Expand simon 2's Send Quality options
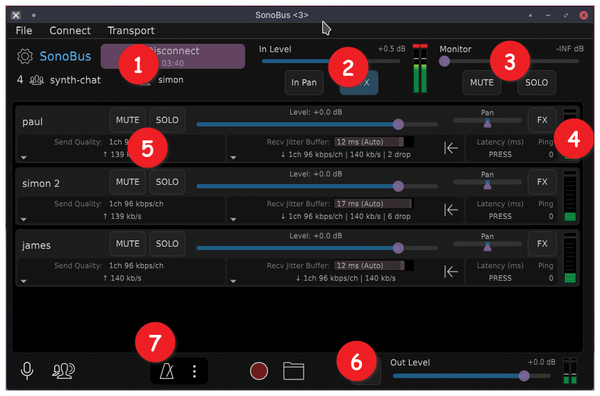The image size is (600, 396). point(24,219)
